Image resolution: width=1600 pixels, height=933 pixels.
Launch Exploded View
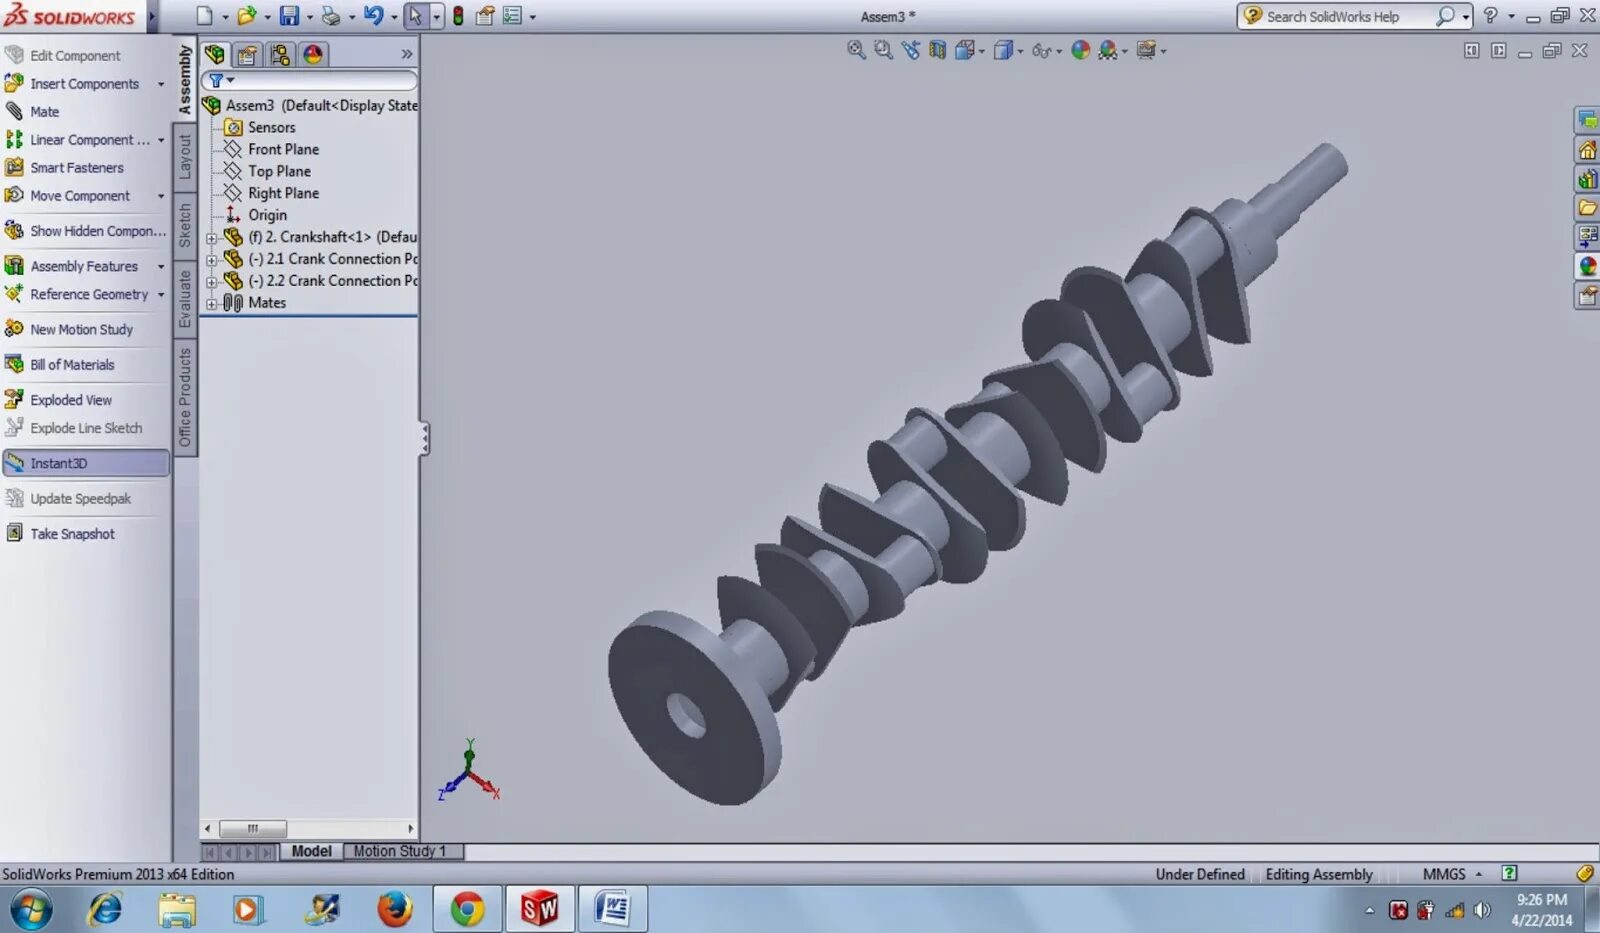tap(68, 399)
